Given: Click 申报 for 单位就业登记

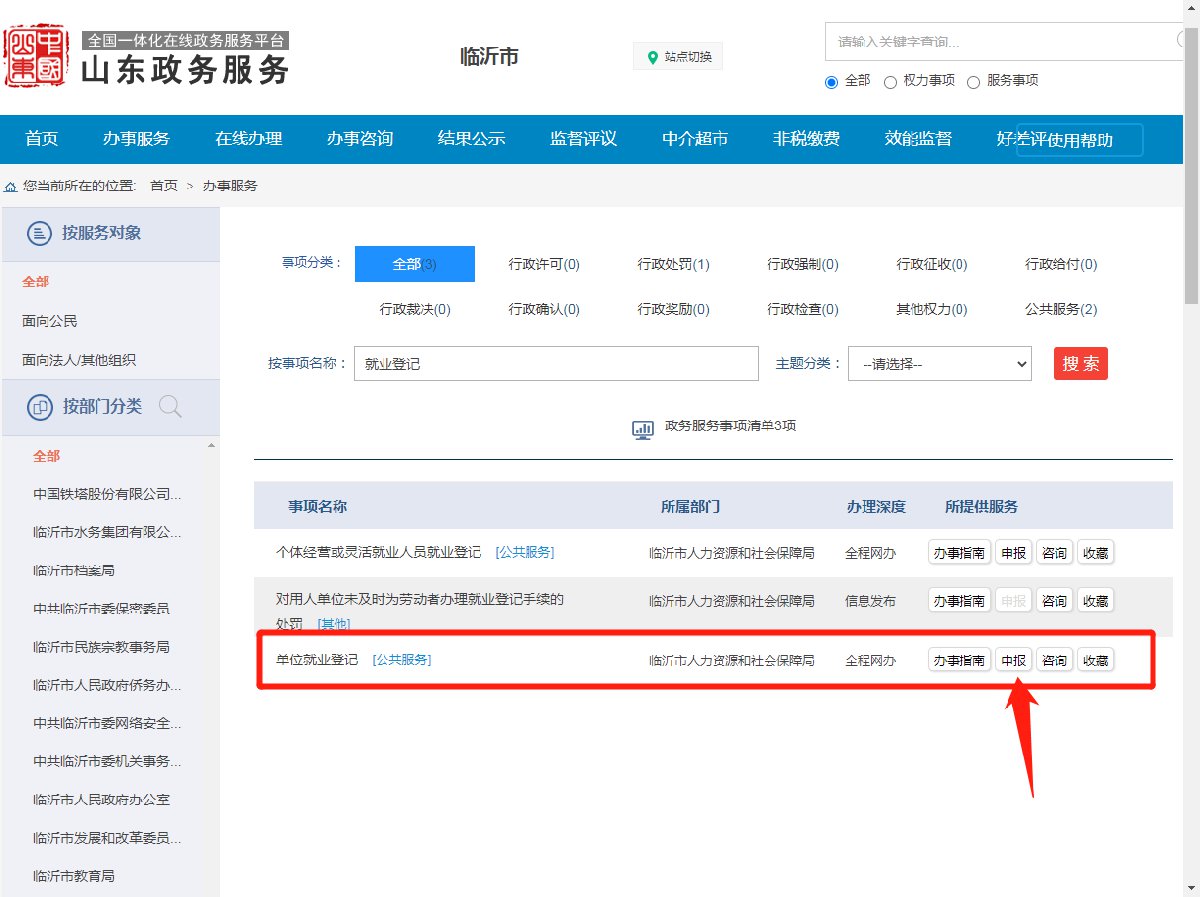Looking at the screenshot, I should [1013, 660].
